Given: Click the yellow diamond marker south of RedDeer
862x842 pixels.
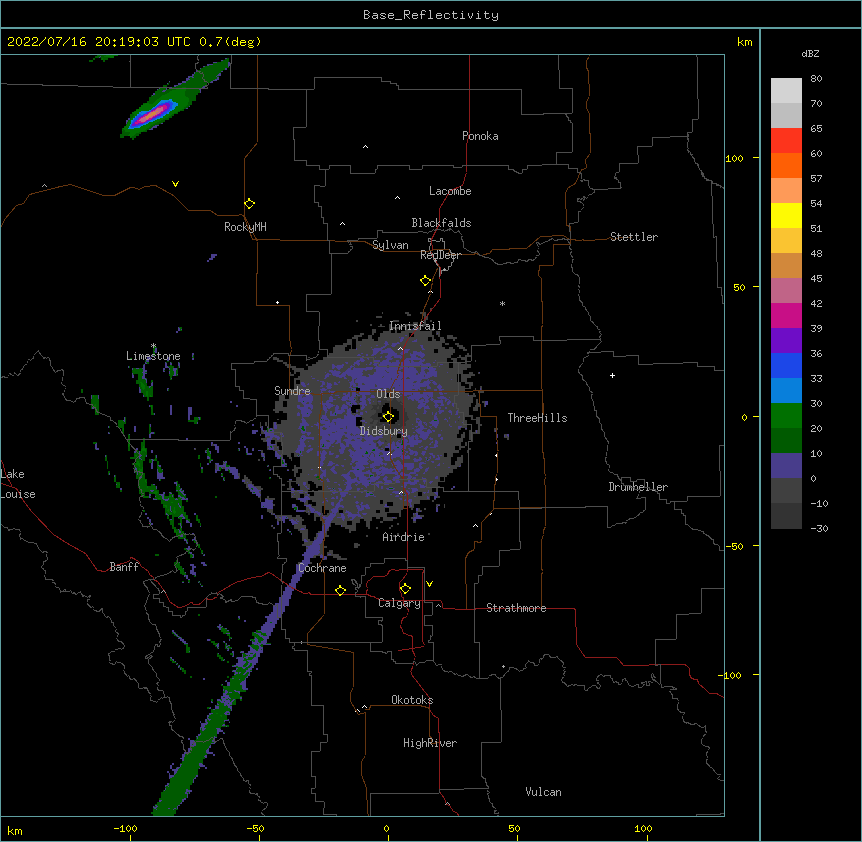Looking at the screenshot, I should click(x=425, y=281).
